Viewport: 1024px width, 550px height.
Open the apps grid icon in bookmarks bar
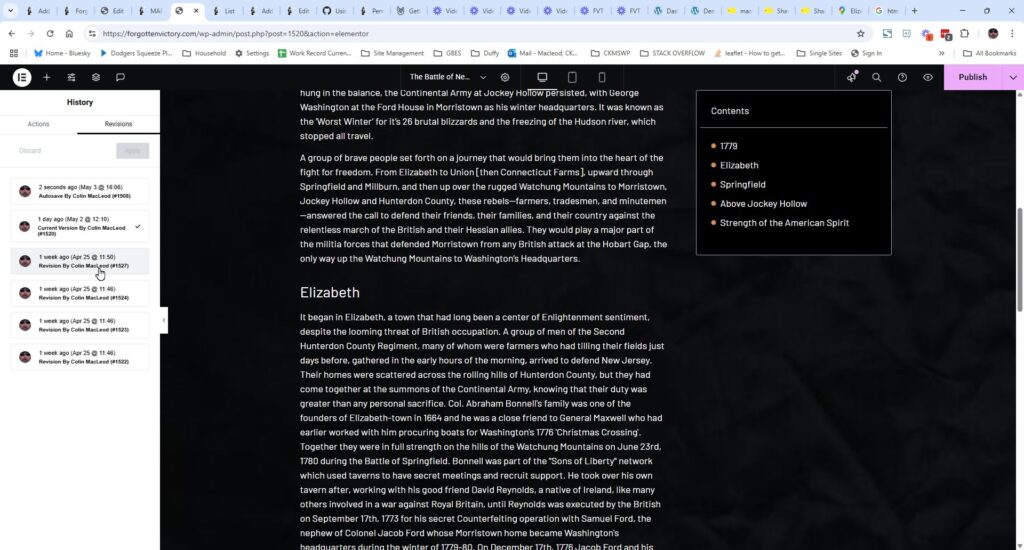[14, 53]
